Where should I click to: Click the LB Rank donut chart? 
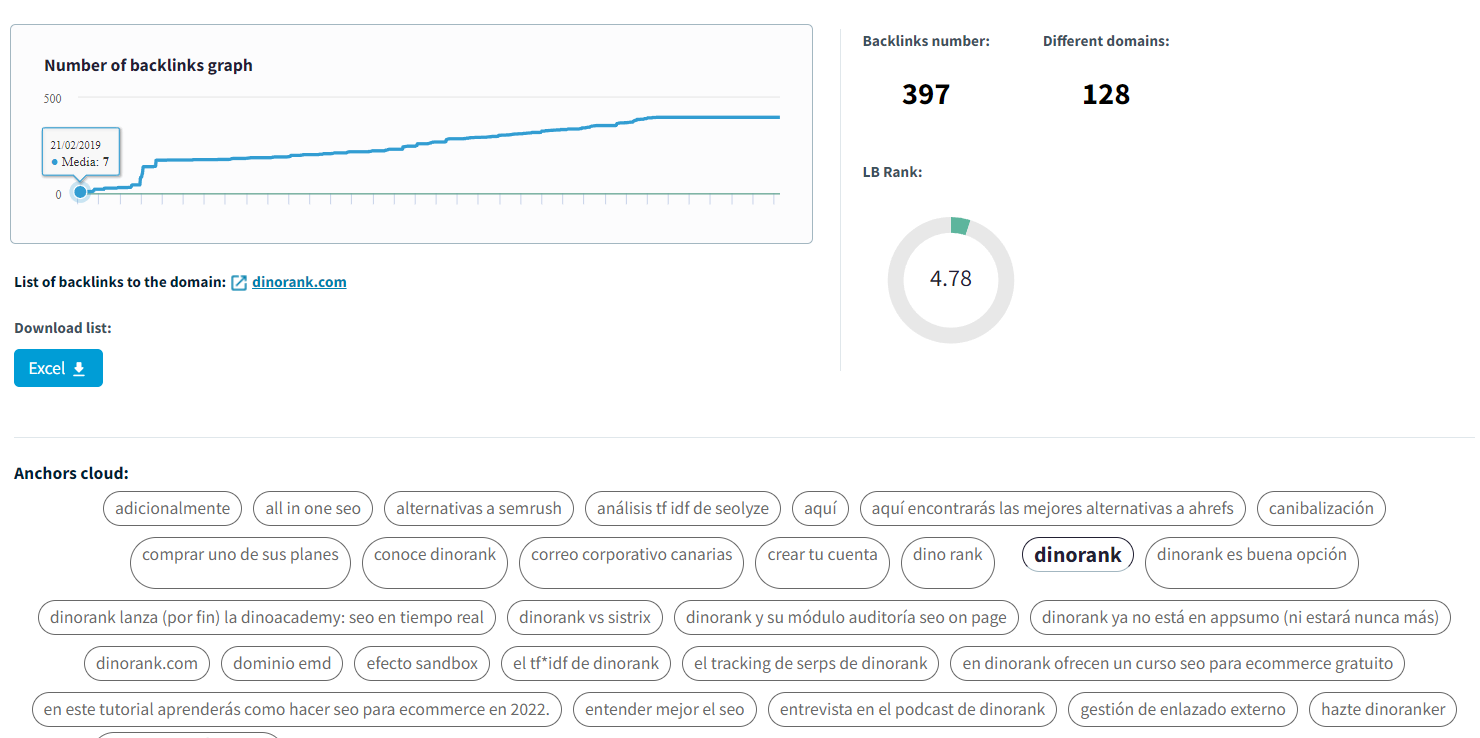(950, 279)
